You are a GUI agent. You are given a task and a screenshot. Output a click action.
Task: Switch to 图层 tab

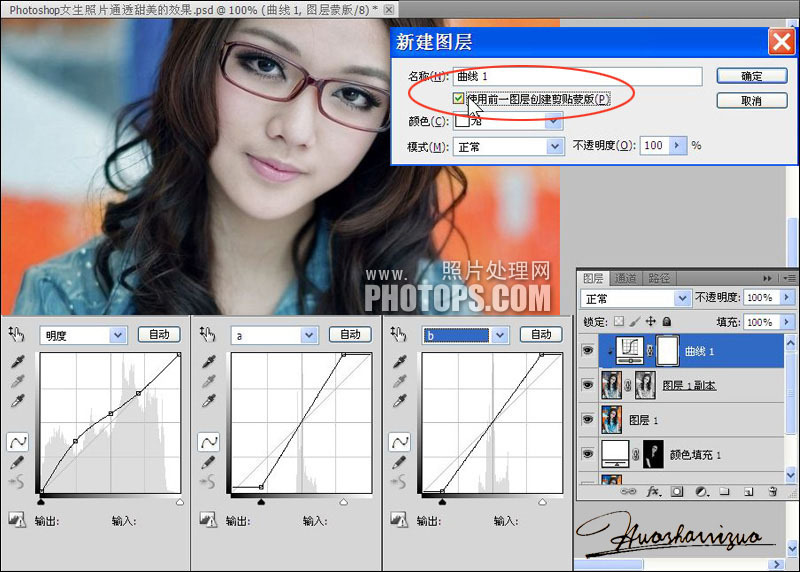593,278
